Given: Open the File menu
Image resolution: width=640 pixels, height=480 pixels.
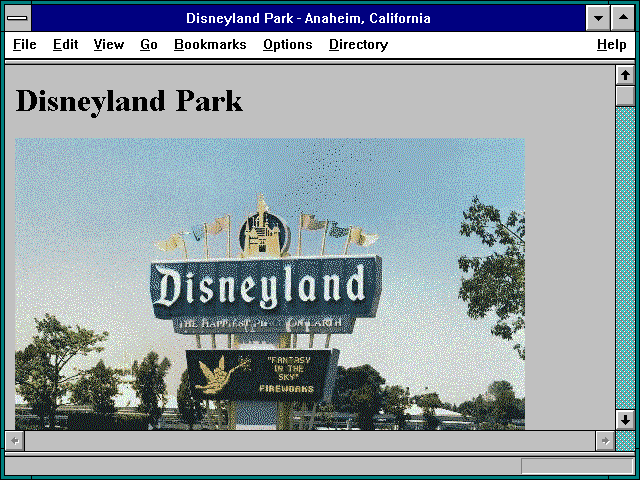Looking at the screenshot, I should tap(24, 44).
